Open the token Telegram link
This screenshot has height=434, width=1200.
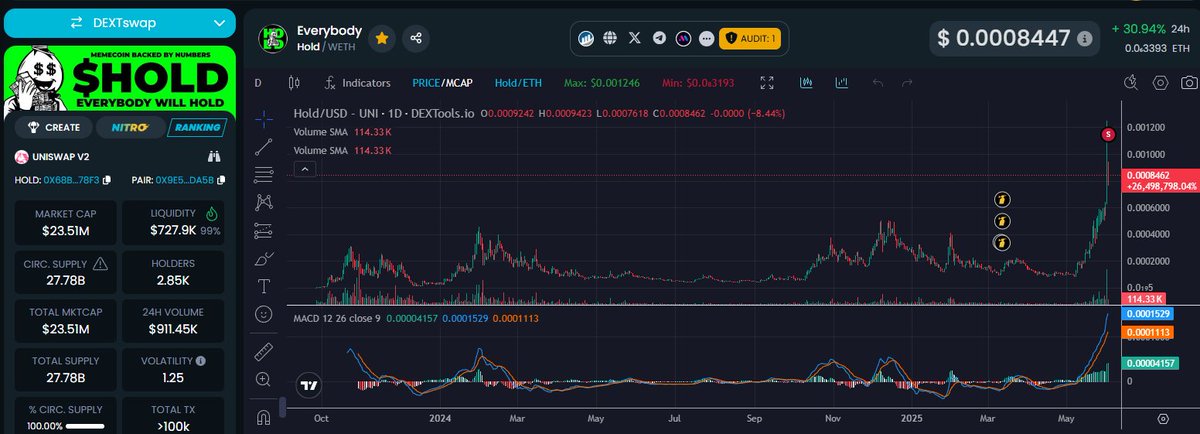659,38
